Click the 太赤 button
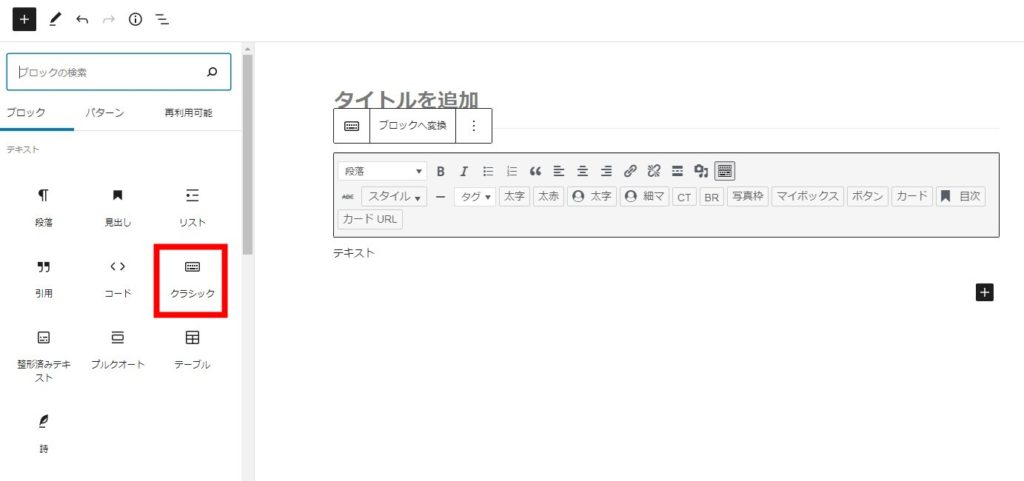Screen dimensions: 1024x481 [x=549, y=196]
